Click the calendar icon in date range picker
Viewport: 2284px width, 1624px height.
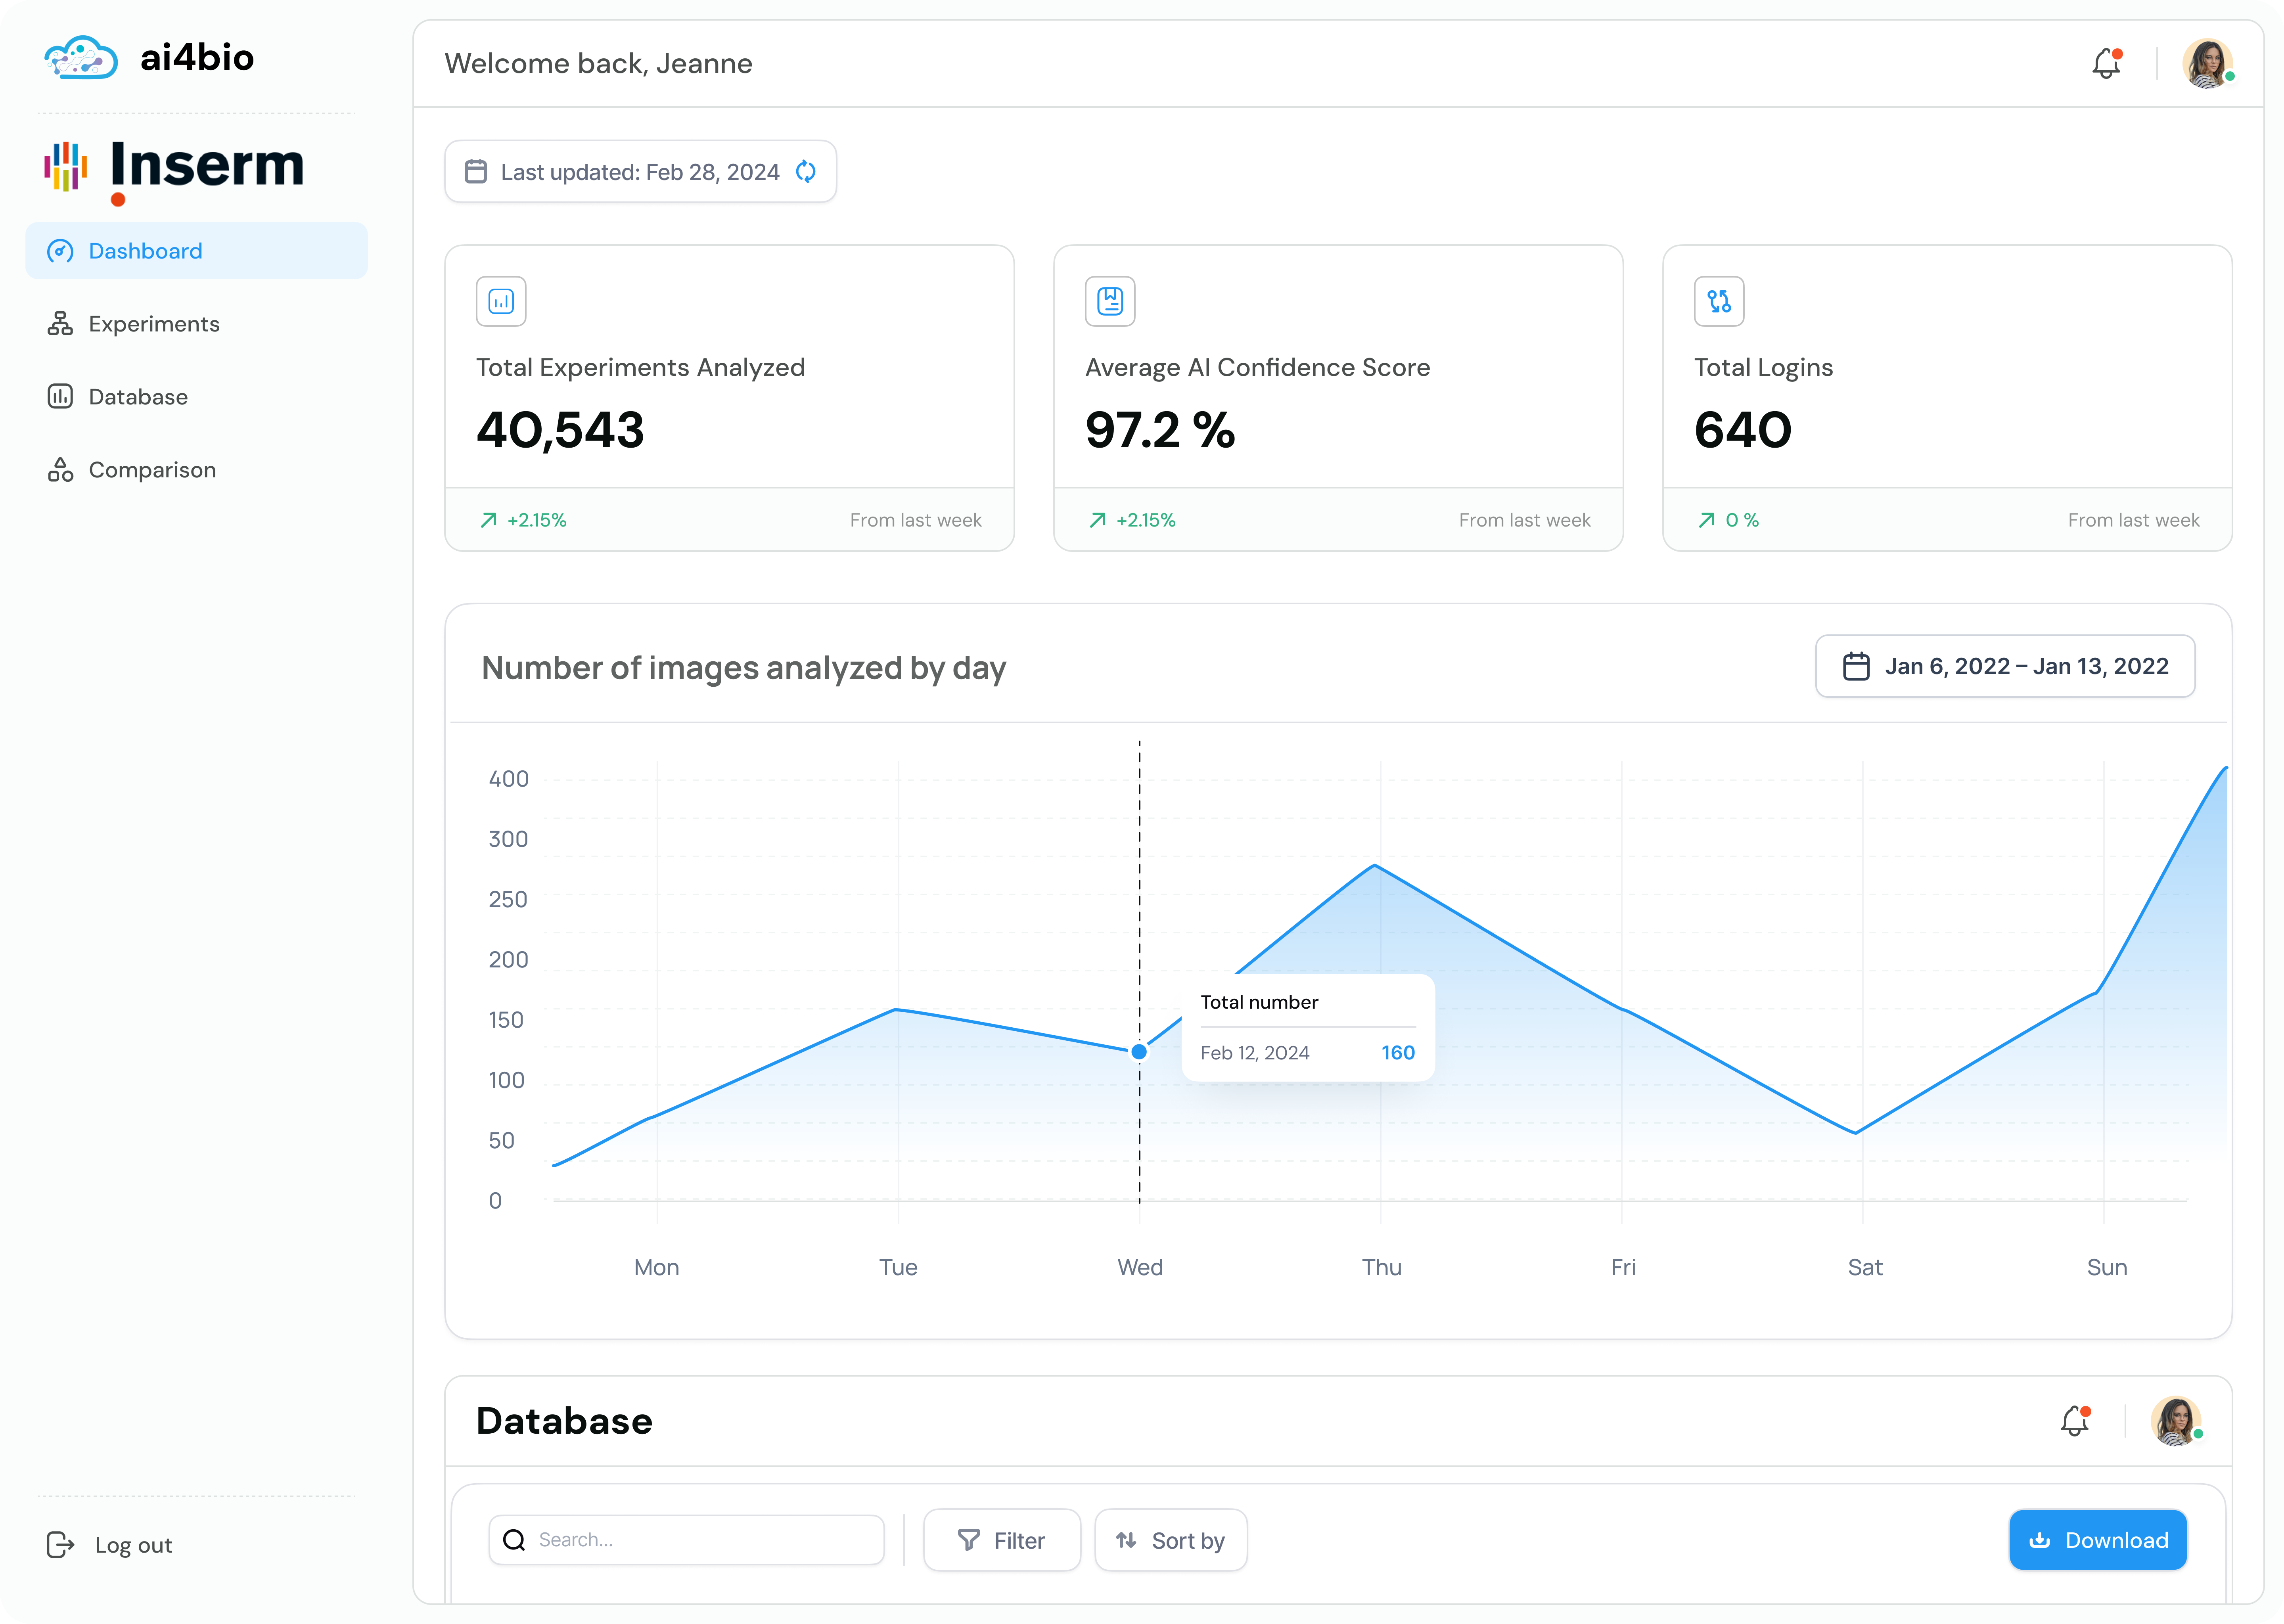1856,666
